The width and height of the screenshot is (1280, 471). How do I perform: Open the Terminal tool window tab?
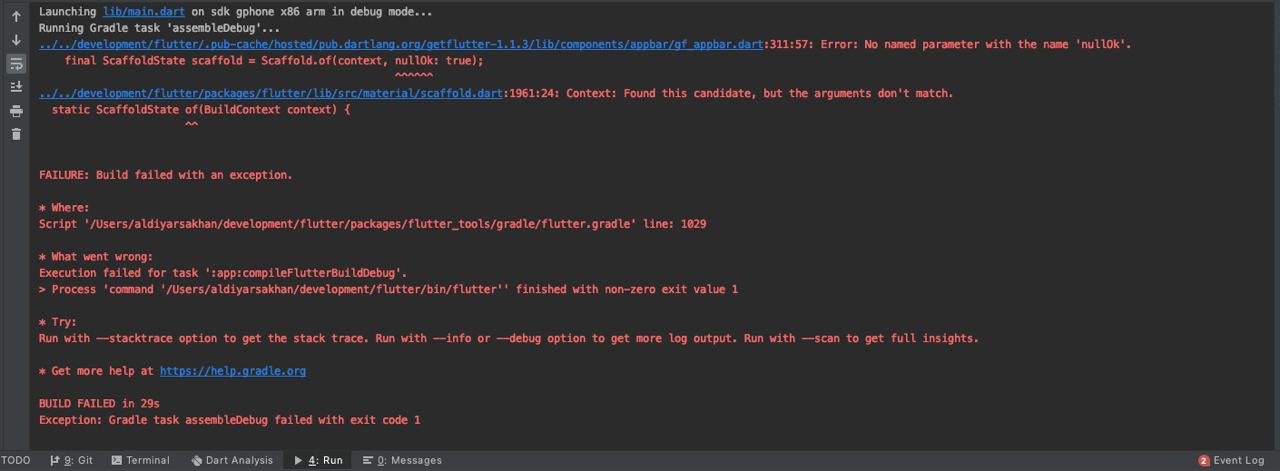click(140, 460)
